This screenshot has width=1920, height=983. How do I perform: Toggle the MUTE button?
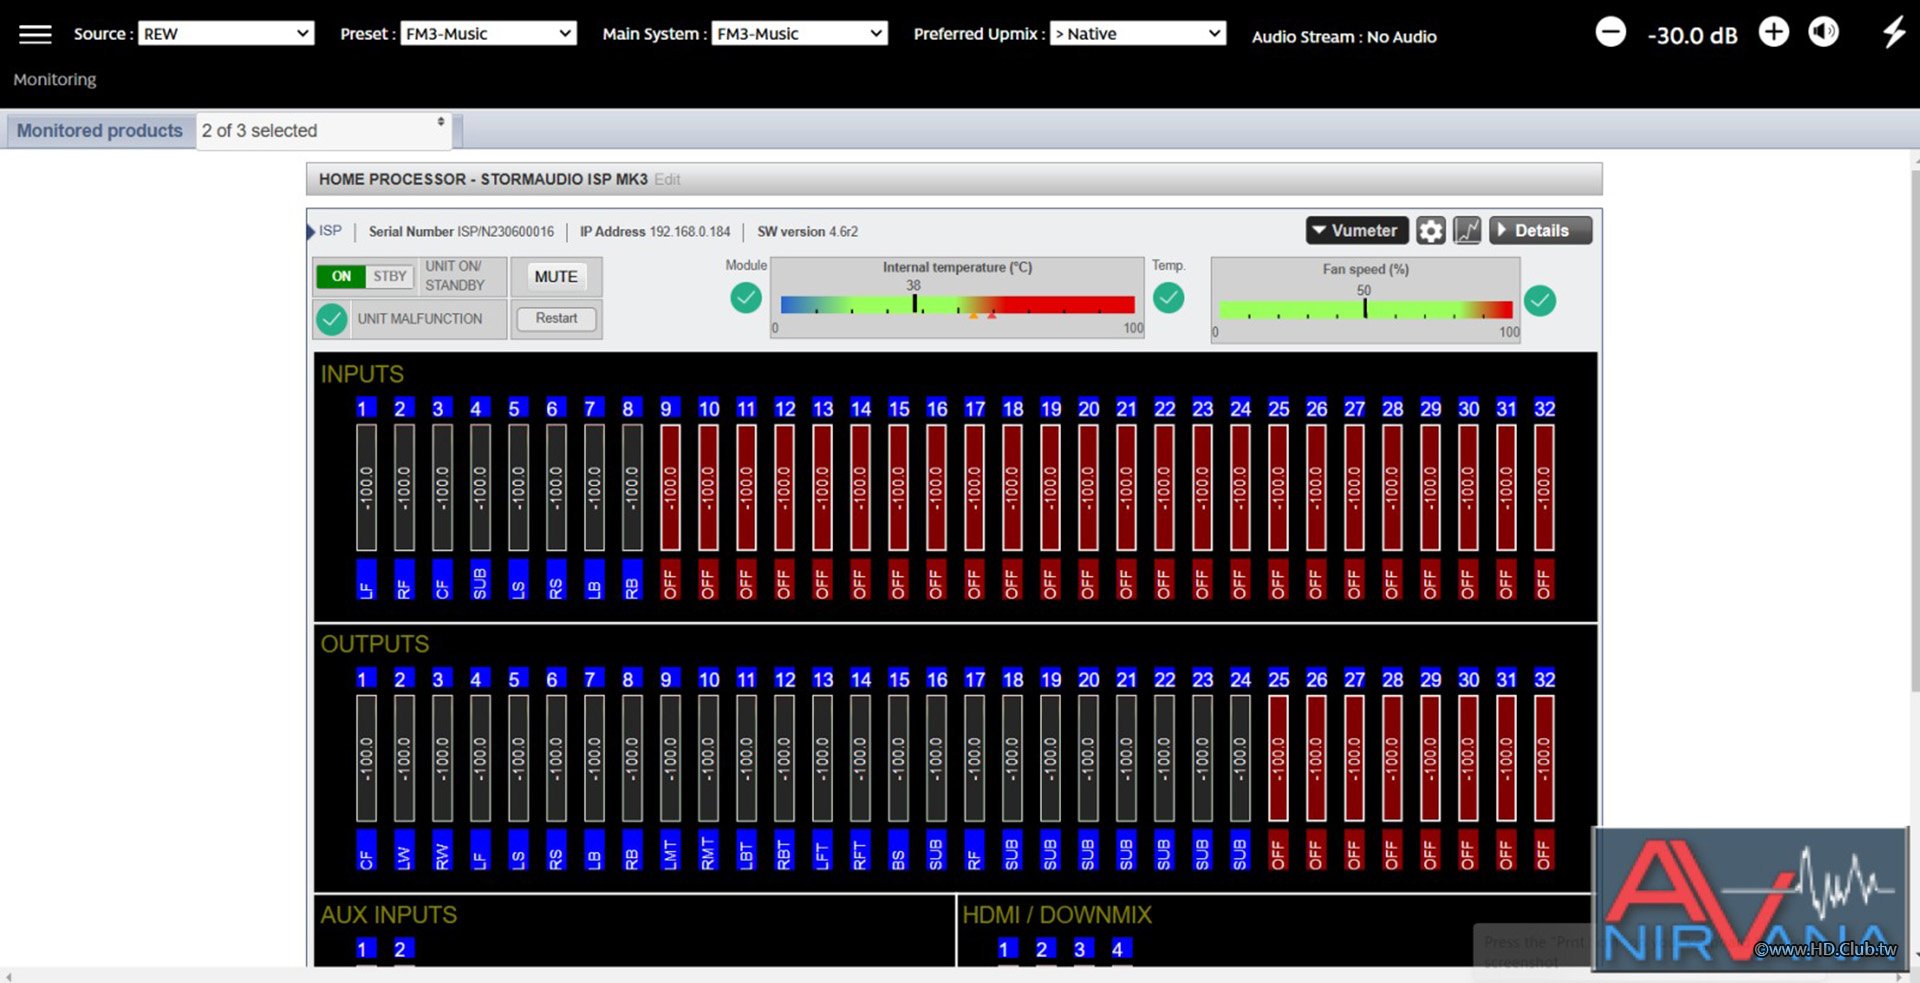[555, 277]
